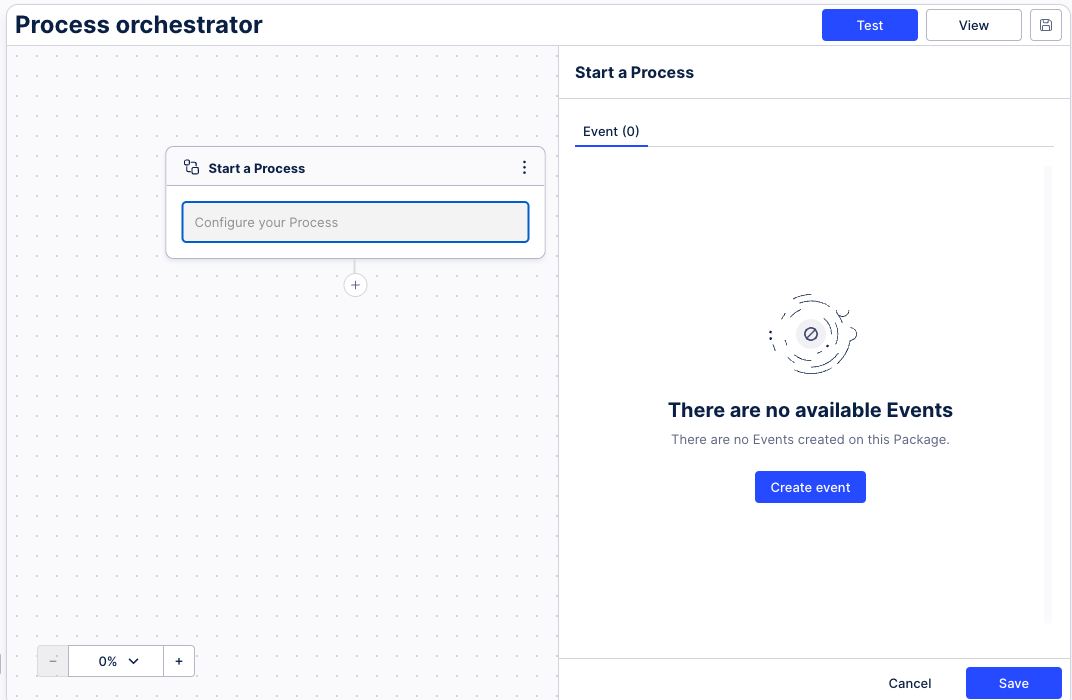Expand the zoom chevron arrow

point(134,661)
